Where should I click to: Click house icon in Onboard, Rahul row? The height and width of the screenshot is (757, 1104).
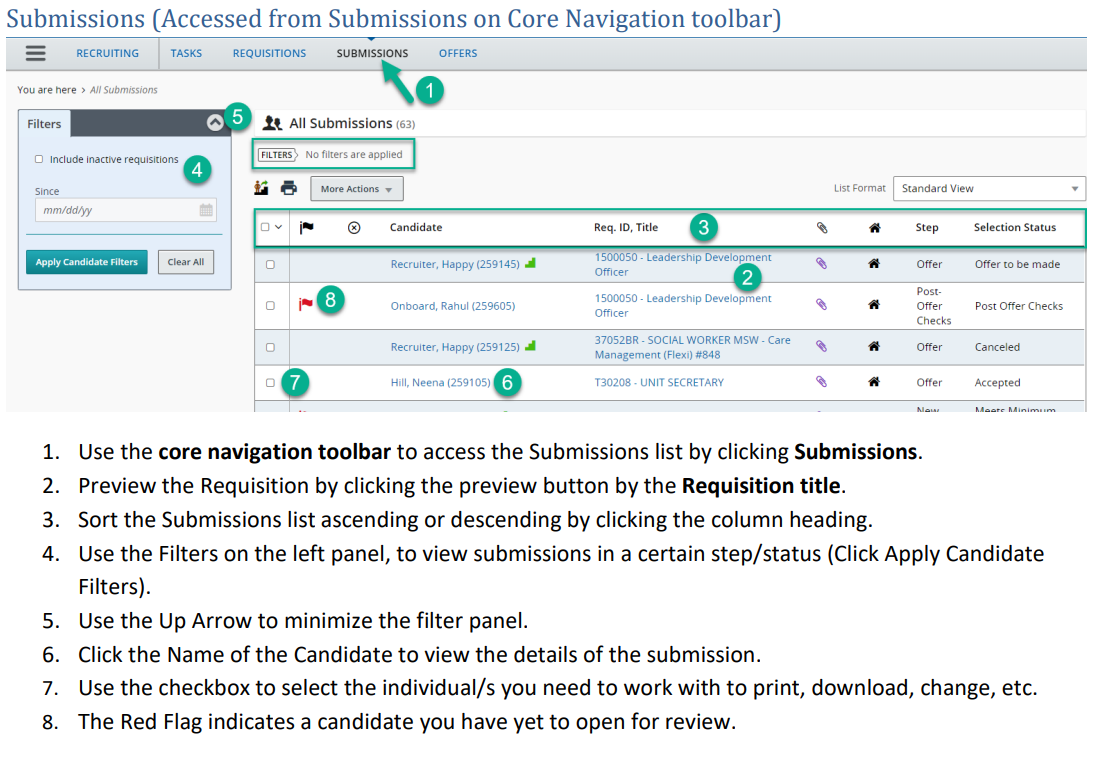tap(874, 304)
